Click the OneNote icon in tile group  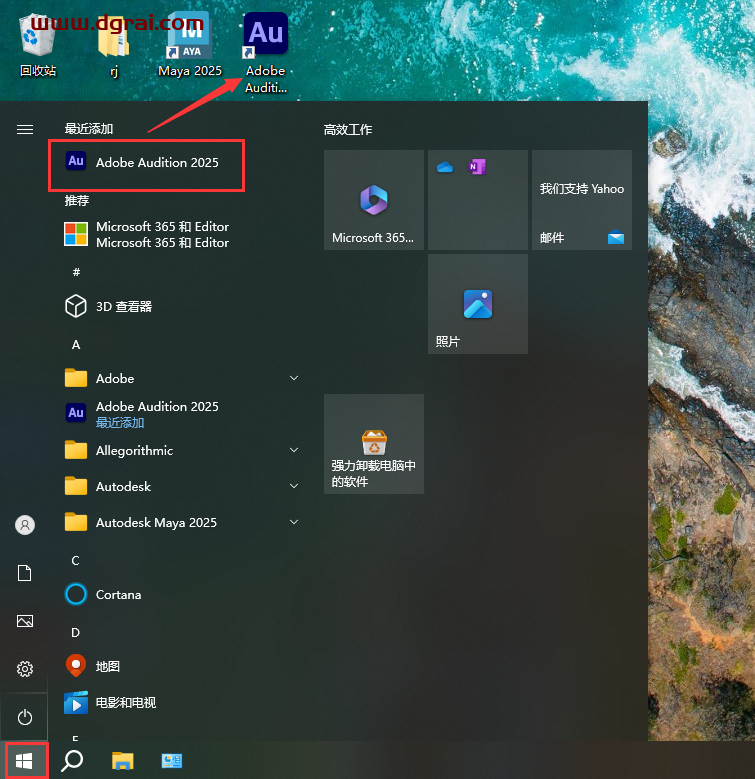[477, 167]
